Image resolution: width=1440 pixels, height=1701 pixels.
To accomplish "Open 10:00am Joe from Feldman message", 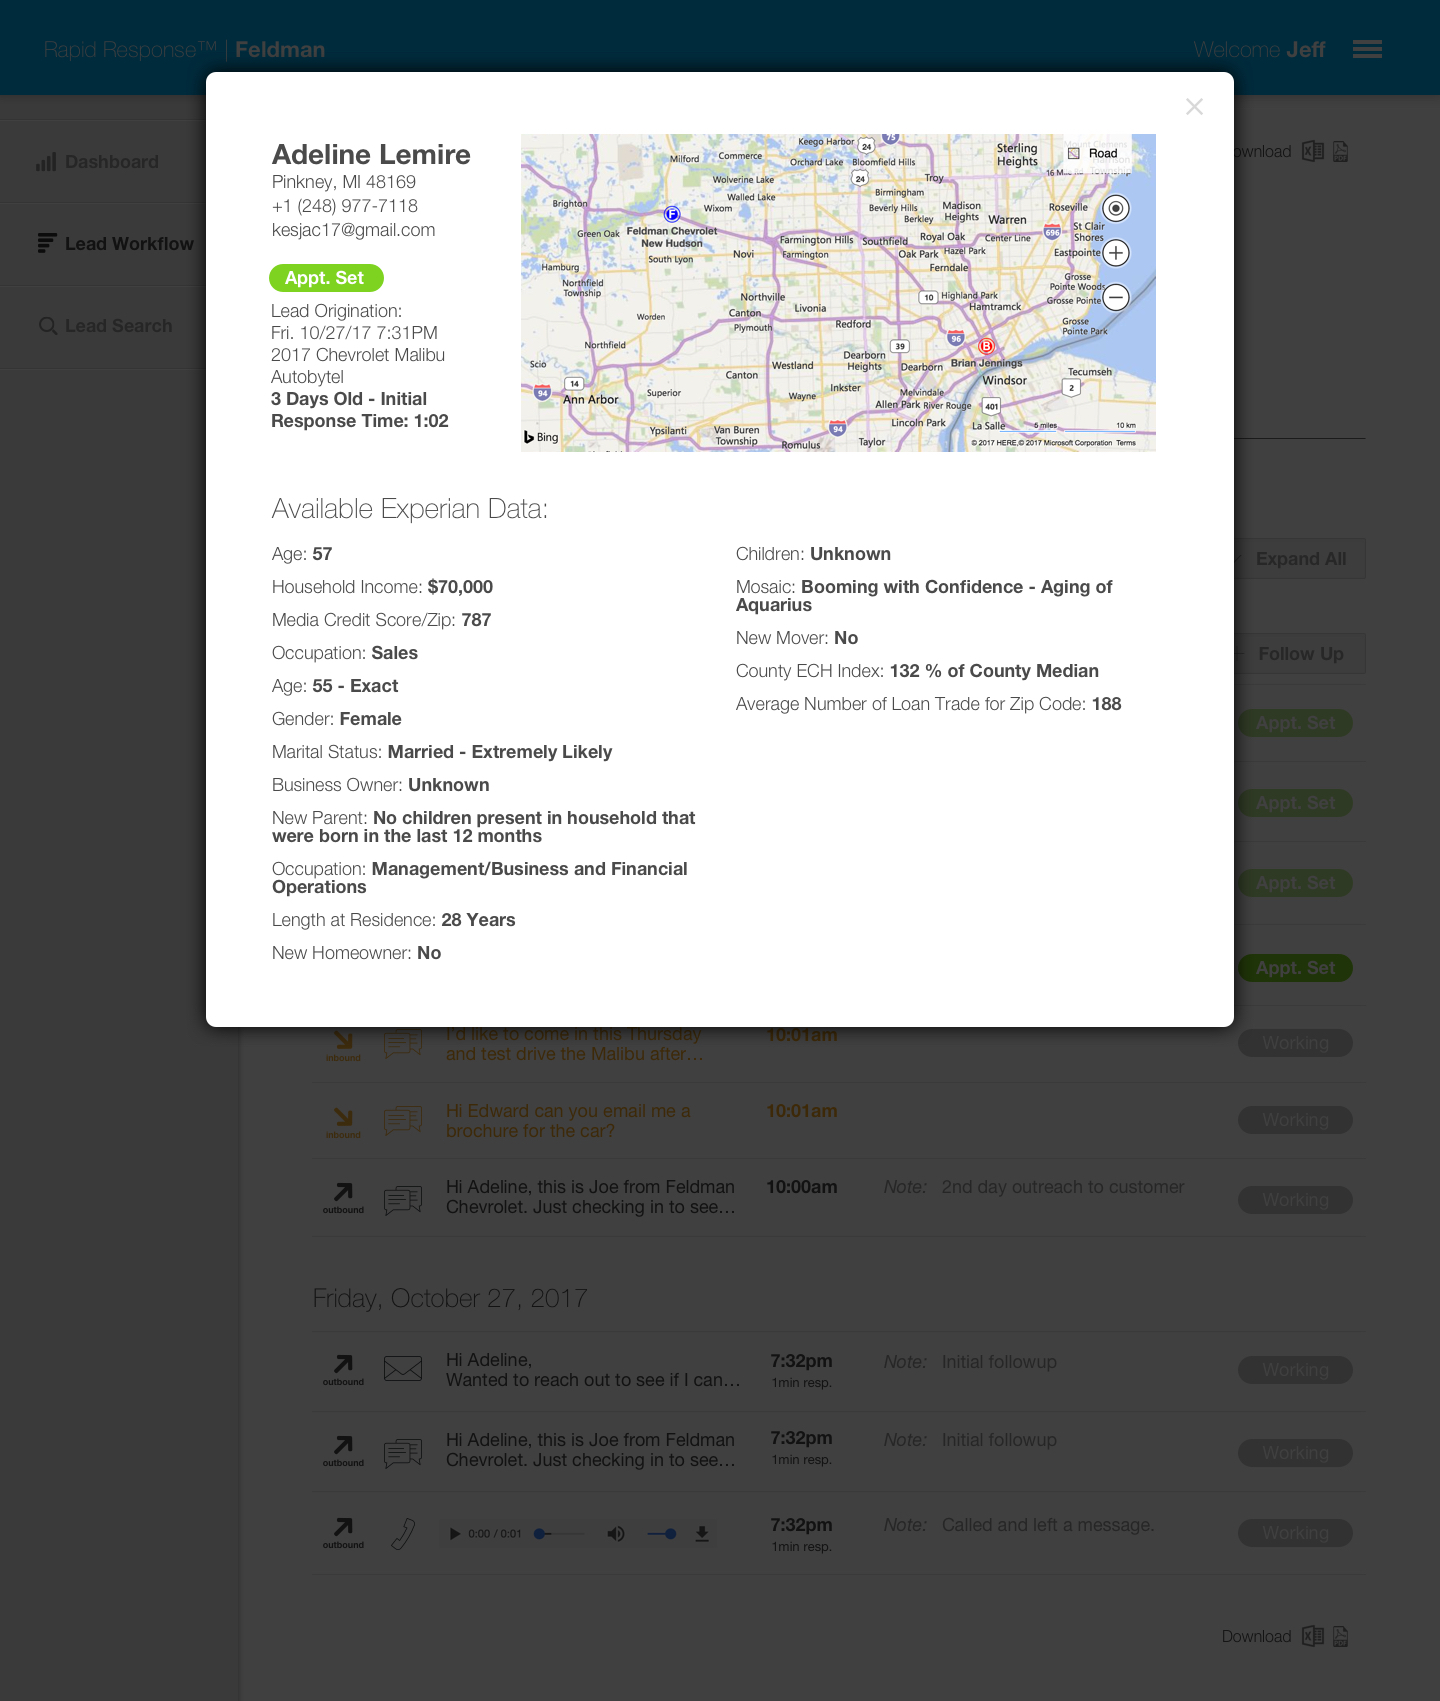I will click(x=591, y=1197).
